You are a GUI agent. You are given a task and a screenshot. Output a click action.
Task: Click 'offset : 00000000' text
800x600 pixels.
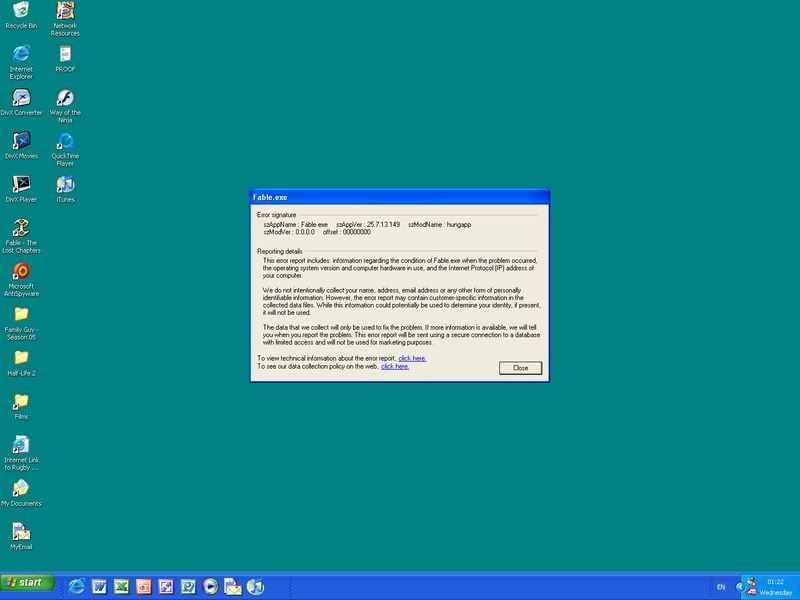[346, 232]
